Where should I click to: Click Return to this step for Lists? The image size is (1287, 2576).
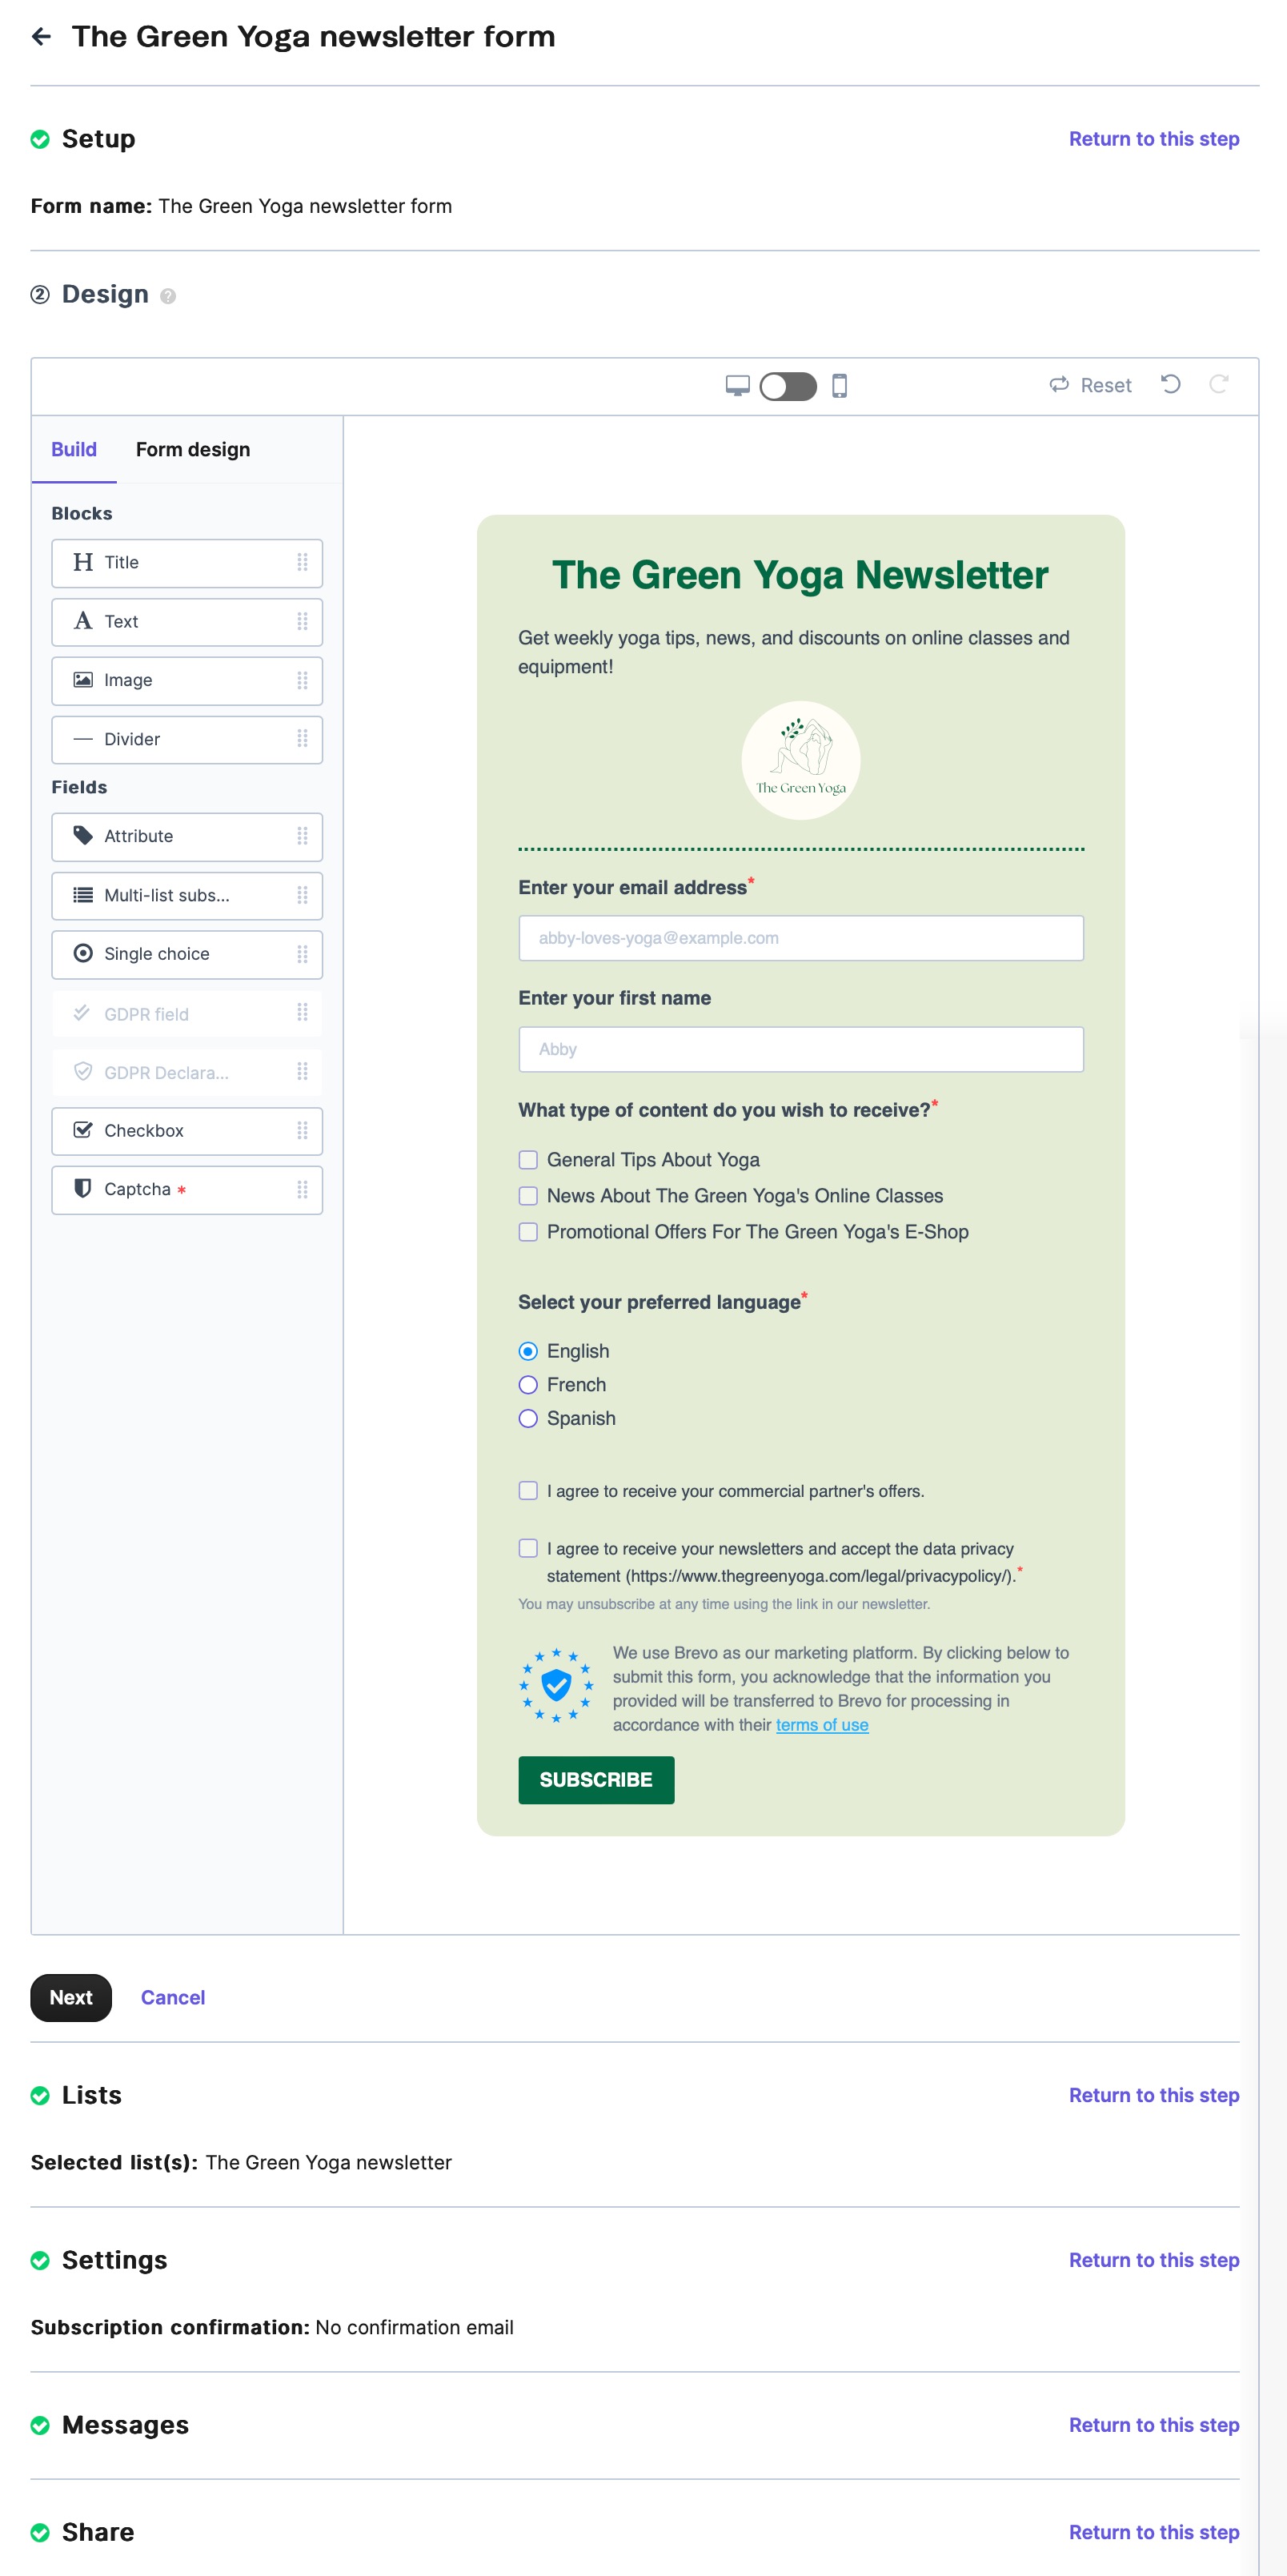click(x=1153, y=2095)
